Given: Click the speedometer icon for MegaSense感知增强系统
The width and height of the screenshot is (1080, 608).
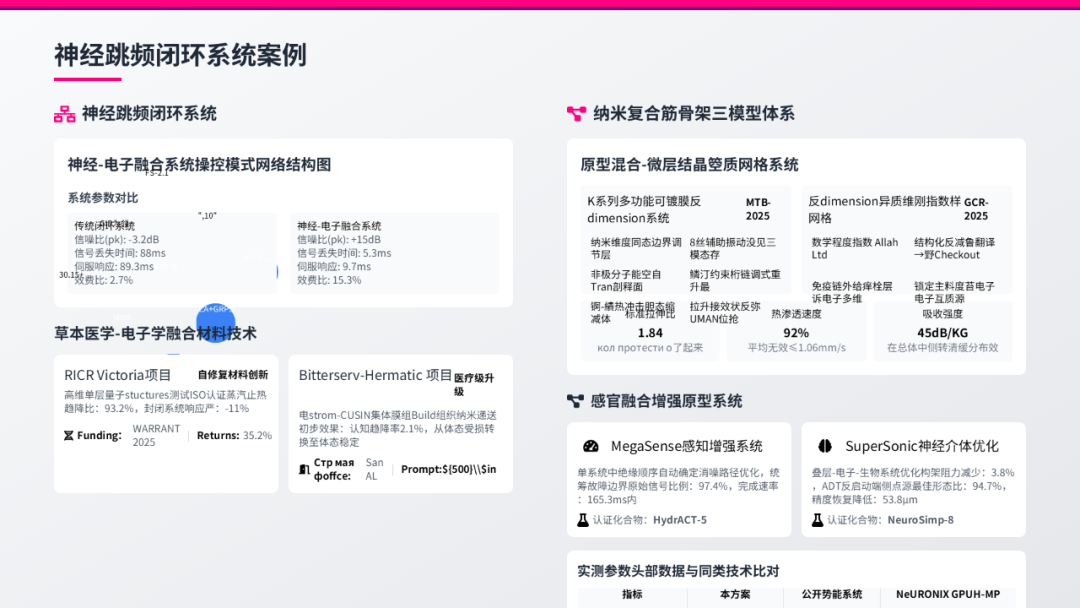Looking at the screenshot, I should click(x=590, y=446).
